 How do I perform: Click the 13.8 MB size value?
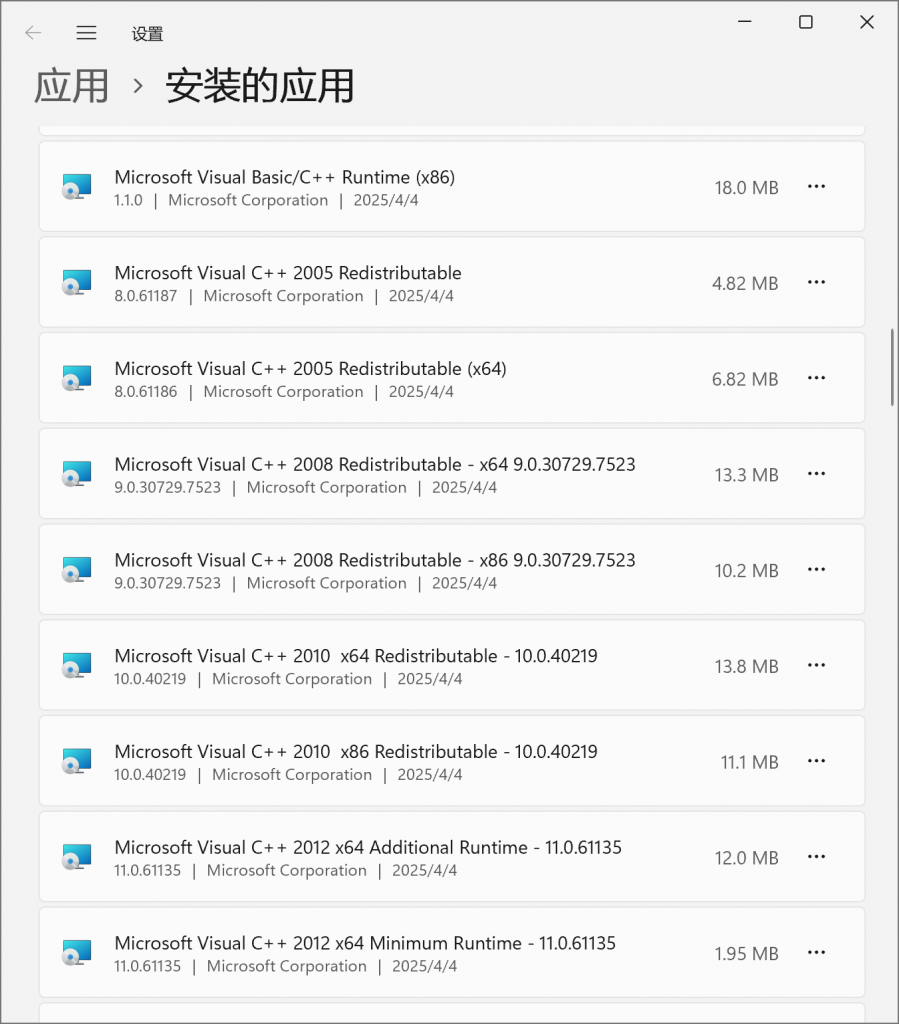746,666
